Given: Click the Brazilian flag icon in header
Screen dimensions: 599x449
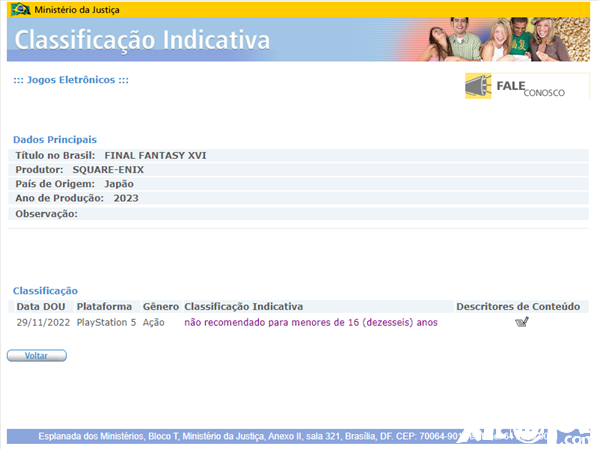Looking at the screenshot, I should coord(21,9).
